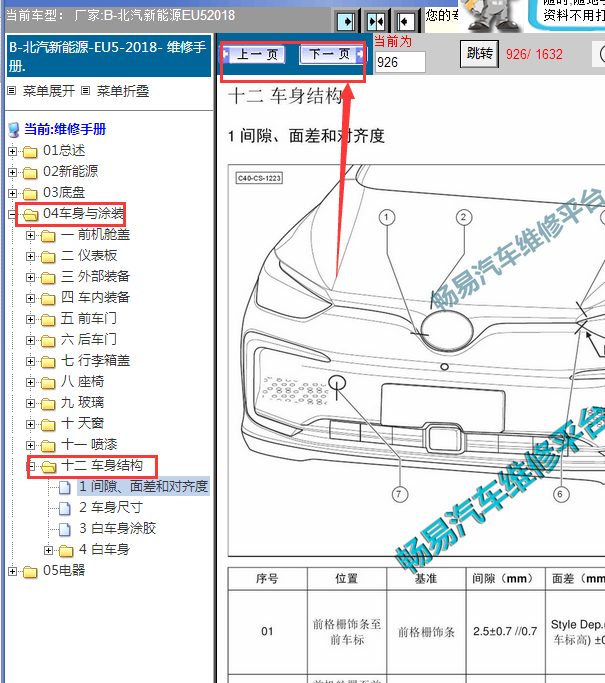
Task: Expand the 八 座椅 node
Action: tap(30, 382)
